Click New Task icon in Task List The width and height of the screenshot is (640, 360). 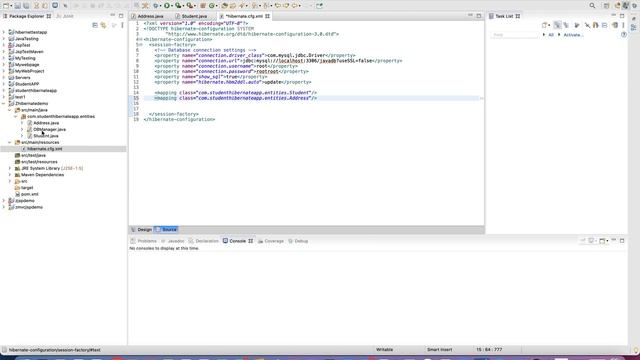[x=544, y=25]
